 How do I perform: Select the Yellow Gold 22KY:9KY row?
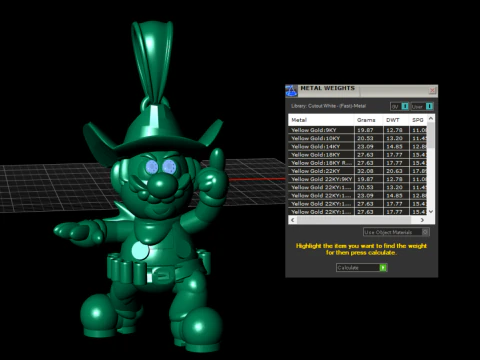click(357, 179)
